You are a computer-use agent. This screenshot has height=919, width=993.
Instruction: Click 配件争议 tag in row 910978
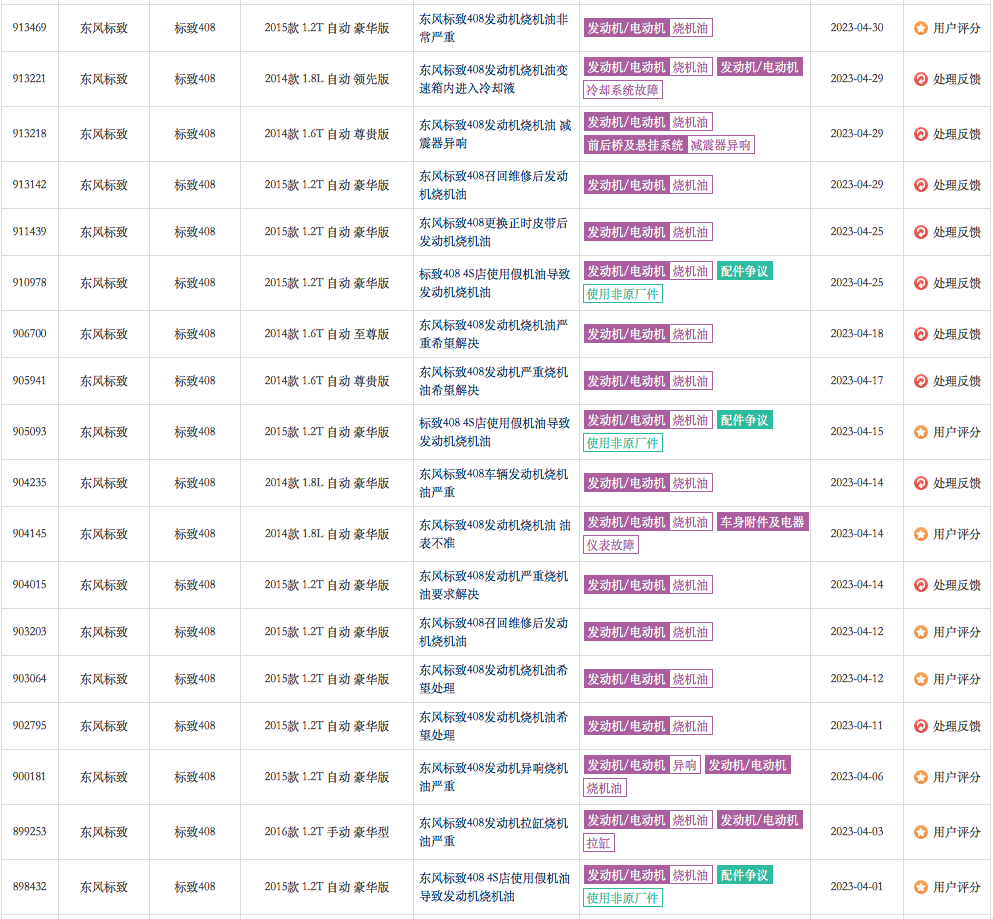pos(744,271)
